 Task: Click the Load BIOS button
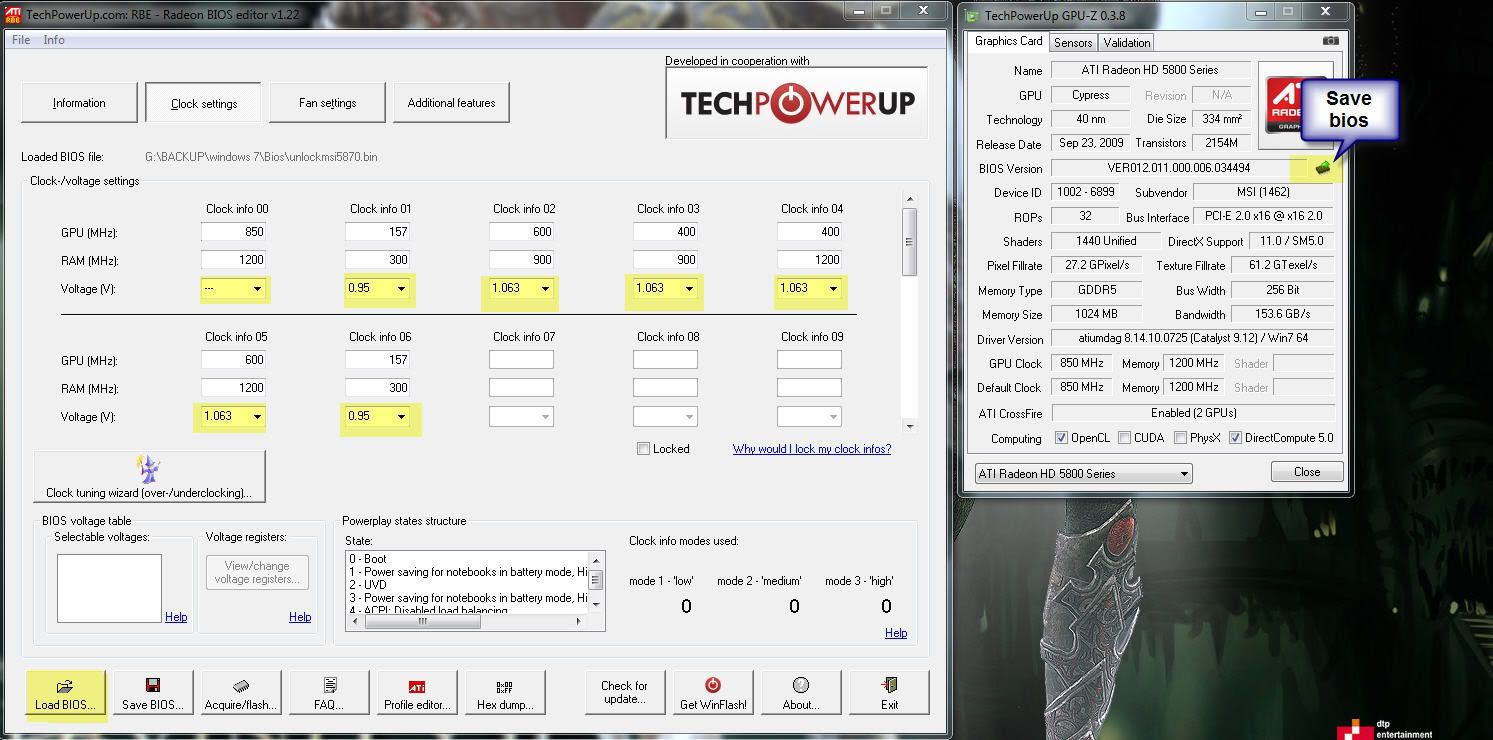coord(65,692)
